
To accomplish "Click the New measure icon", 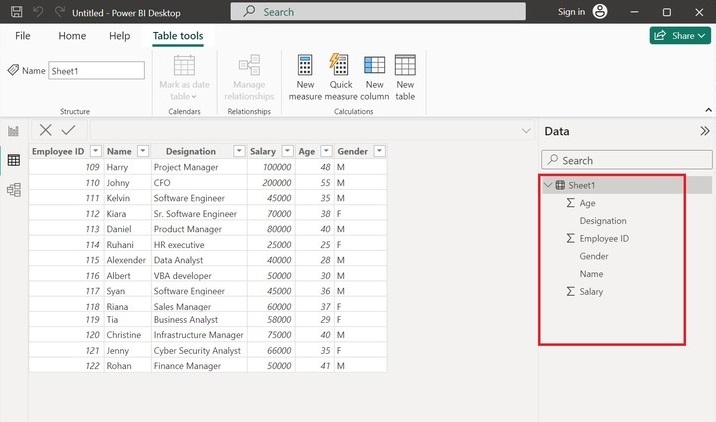I will (x=305, y=77).
